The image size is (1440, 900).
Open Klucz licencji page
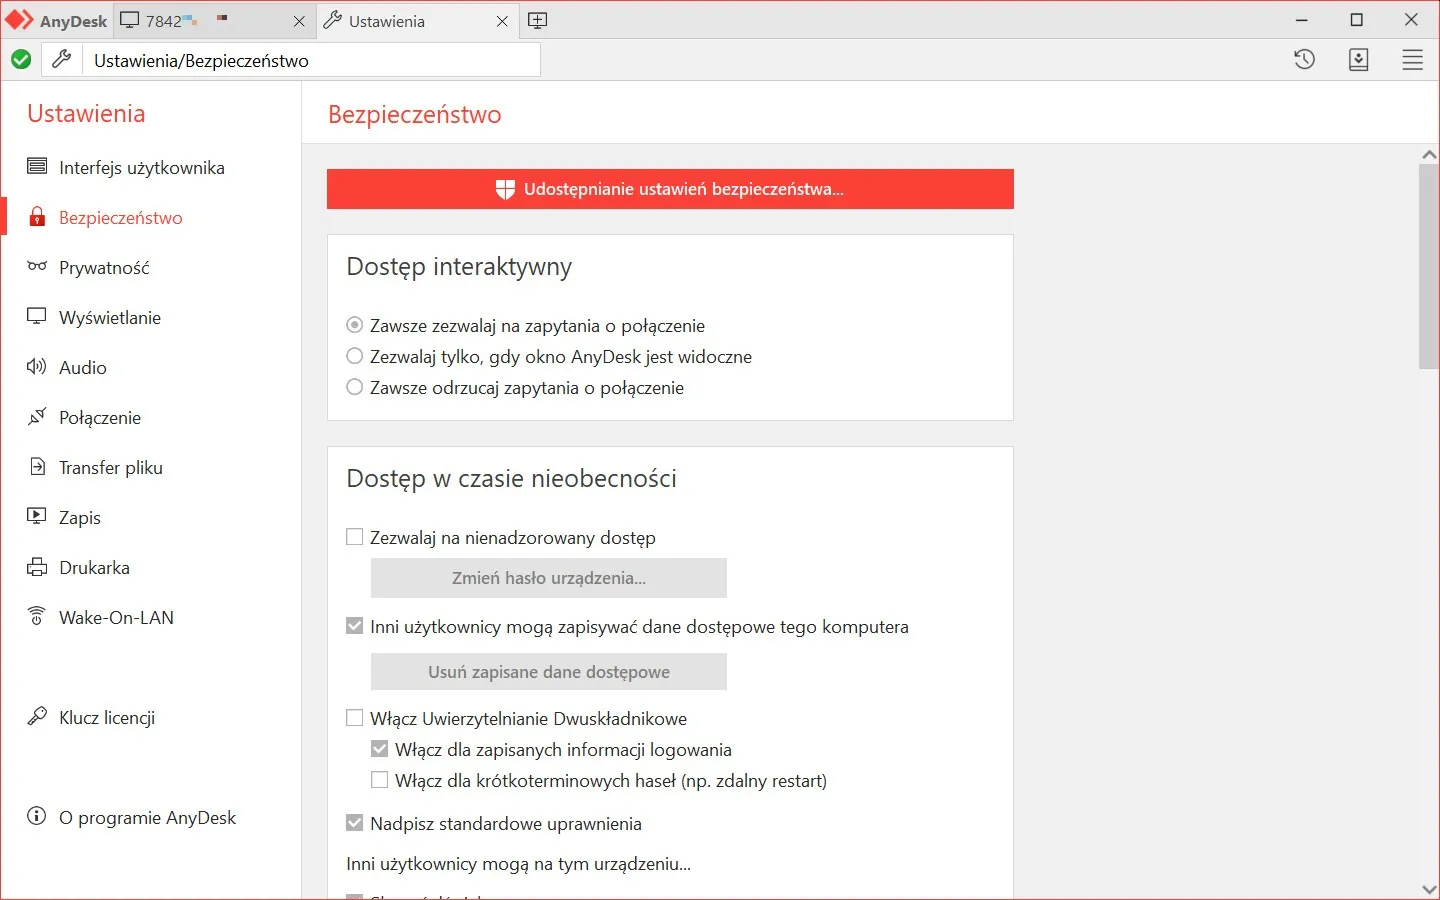(107, 718)
